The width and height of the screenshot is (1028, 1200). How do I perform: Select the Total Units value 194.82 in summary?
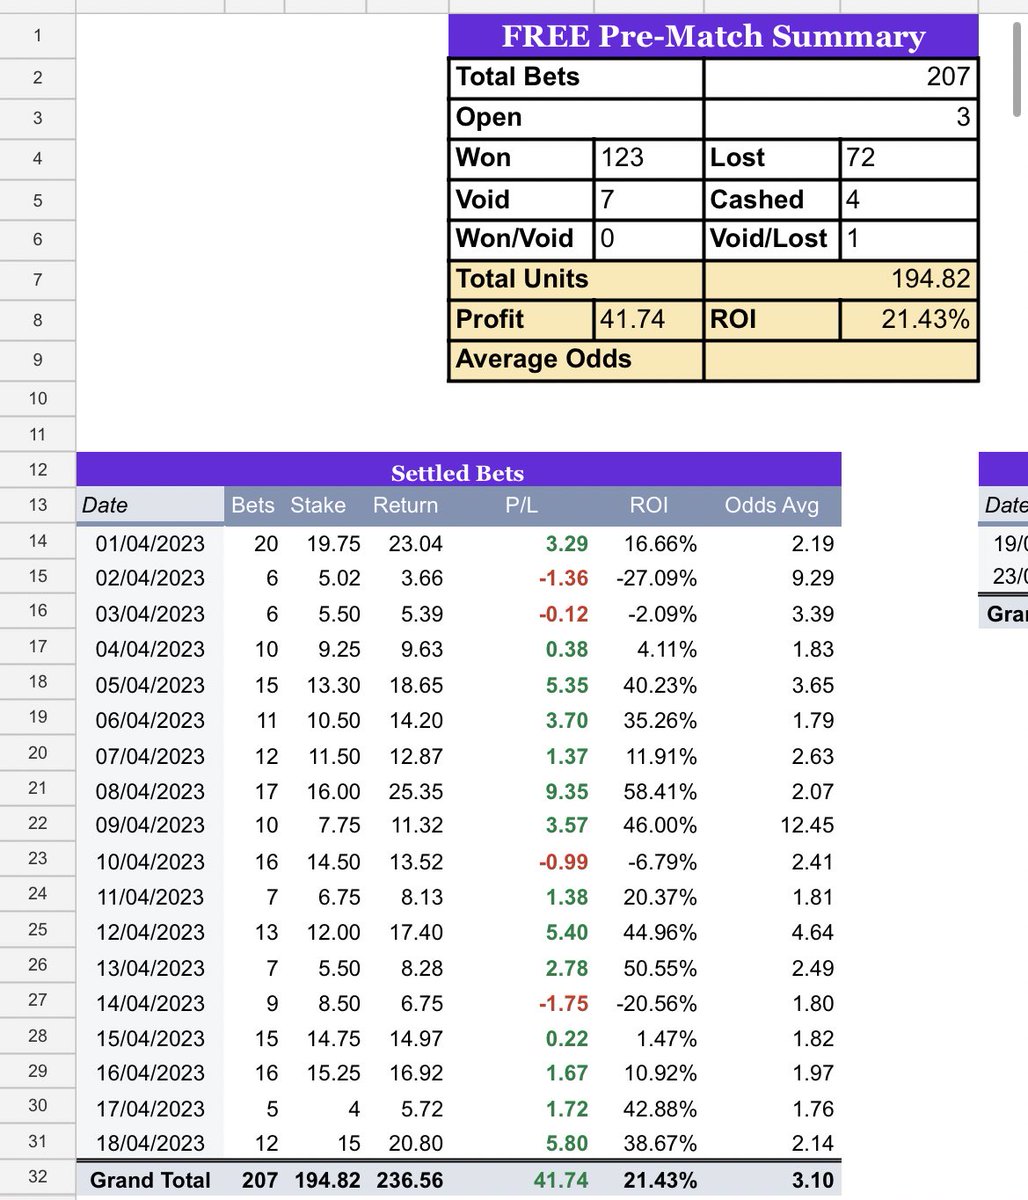pos(841,279)
